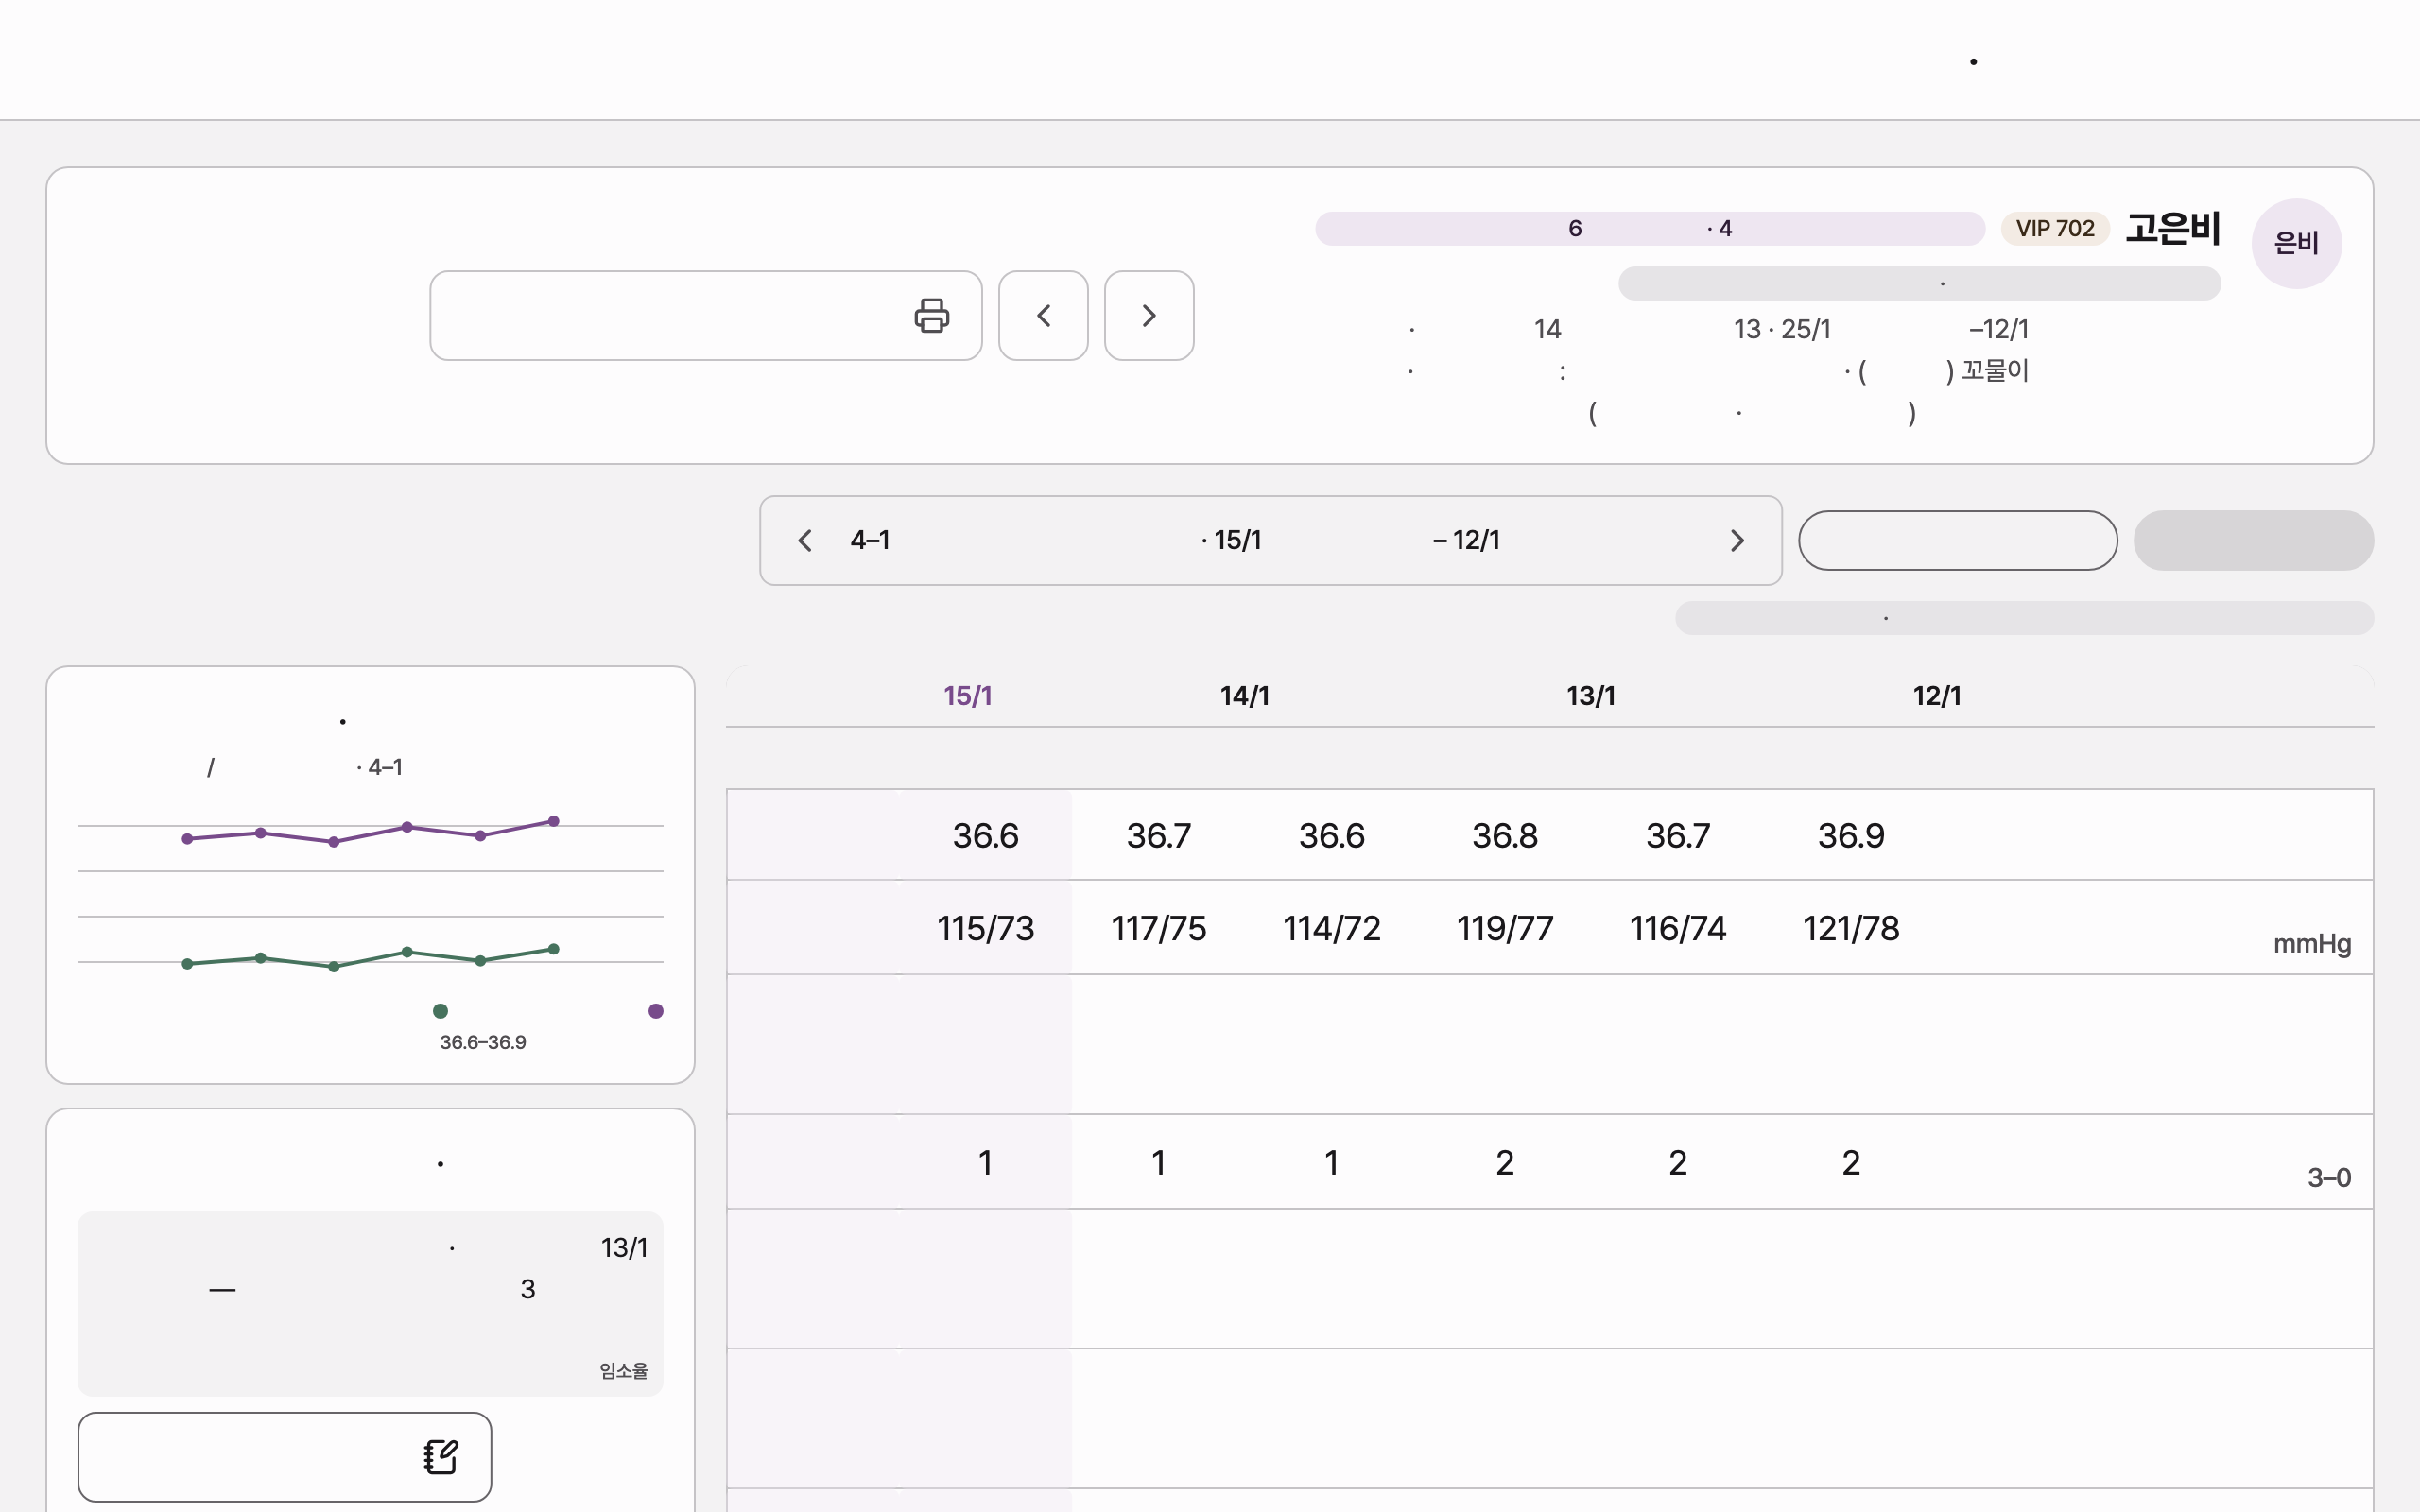Click the 36.9 temperature cell
2420x1512 pixels.
pos(1851,835)
